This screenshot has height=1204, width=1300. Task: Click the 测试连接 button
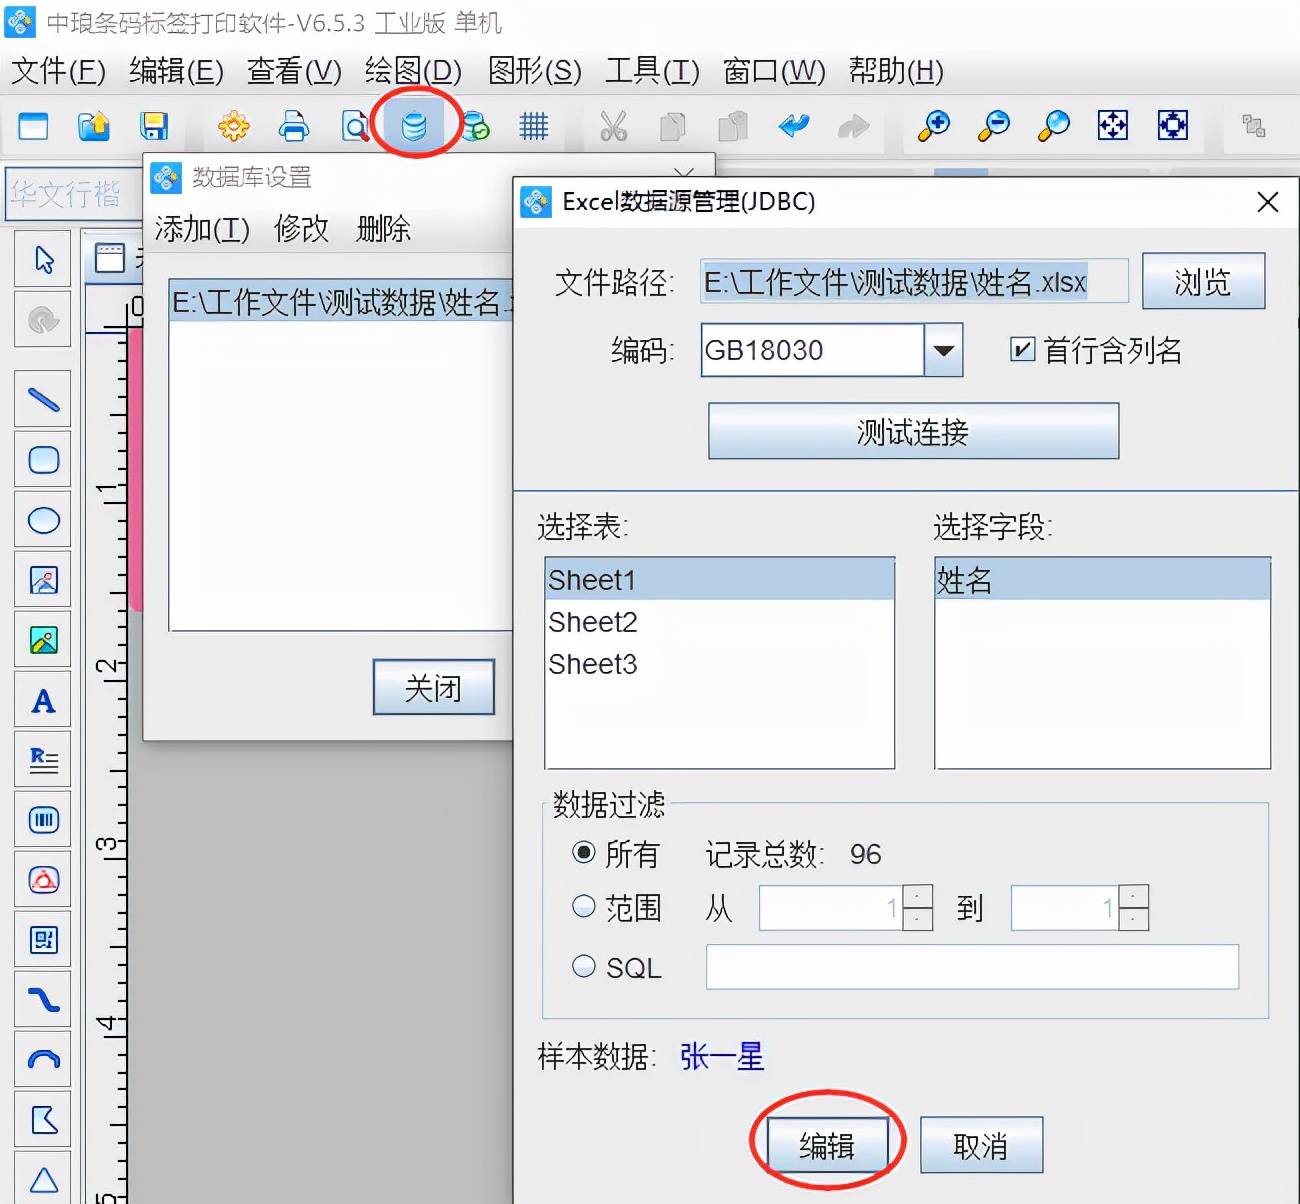(913, 431)
